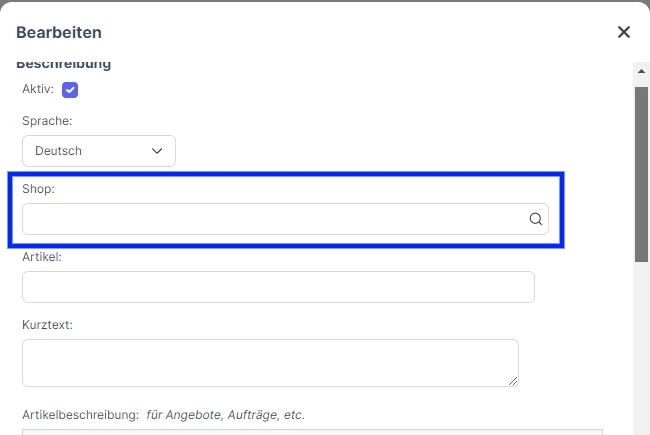Screen dimensions: 650x435
Task: Click the Artikel field label
Action: tap(42, 257)
